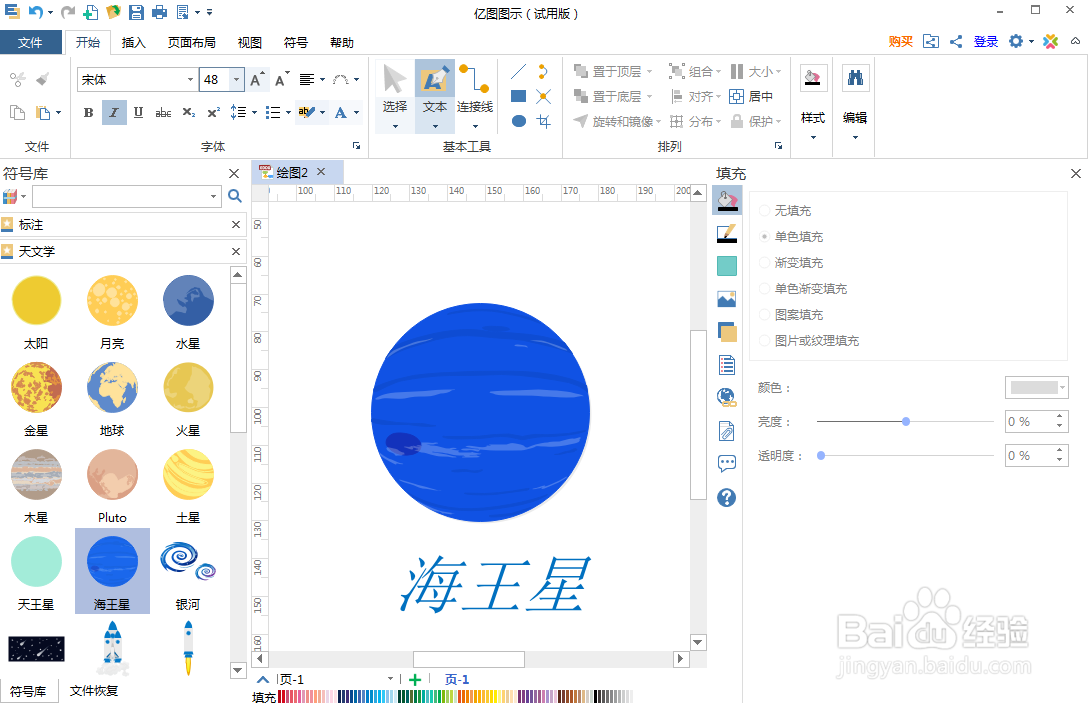Click the 购买 purchase link
This screenshot has width=1091, height=703.
coord(900,42)
